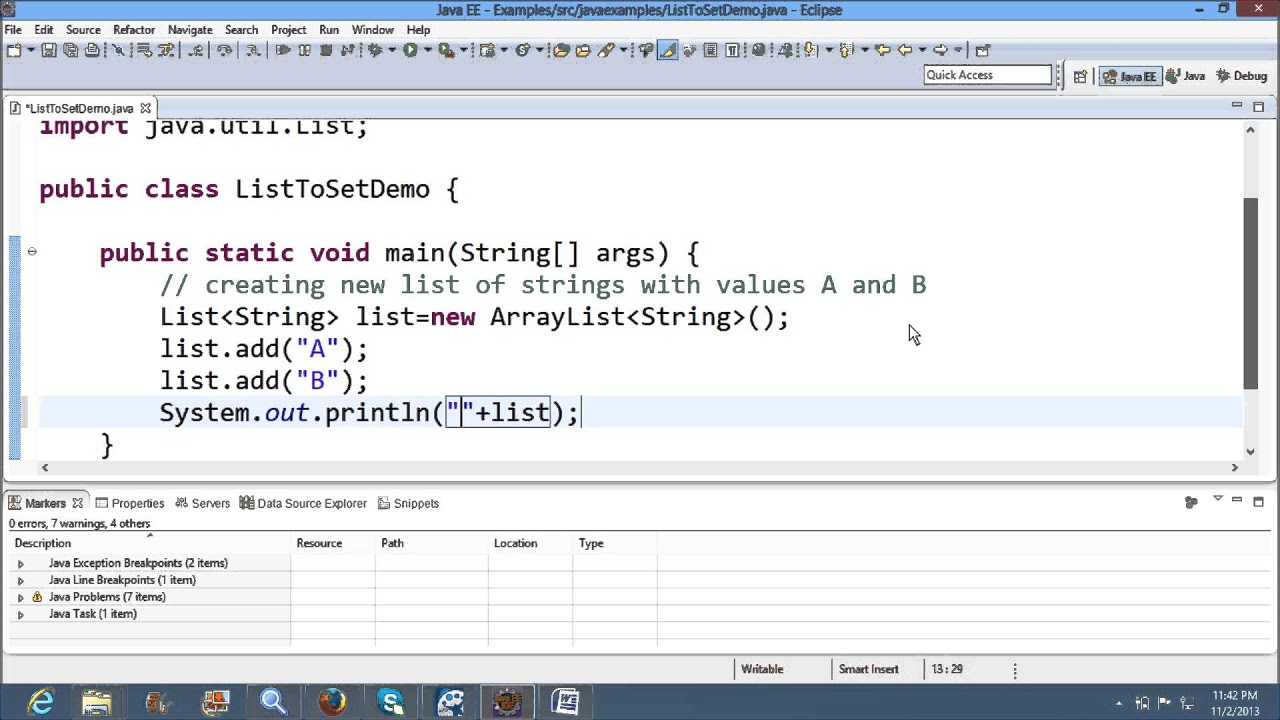Open Microsoft Word from the taskbar
The width and height of the screenshot is (1280, 720).
point(564,702)
